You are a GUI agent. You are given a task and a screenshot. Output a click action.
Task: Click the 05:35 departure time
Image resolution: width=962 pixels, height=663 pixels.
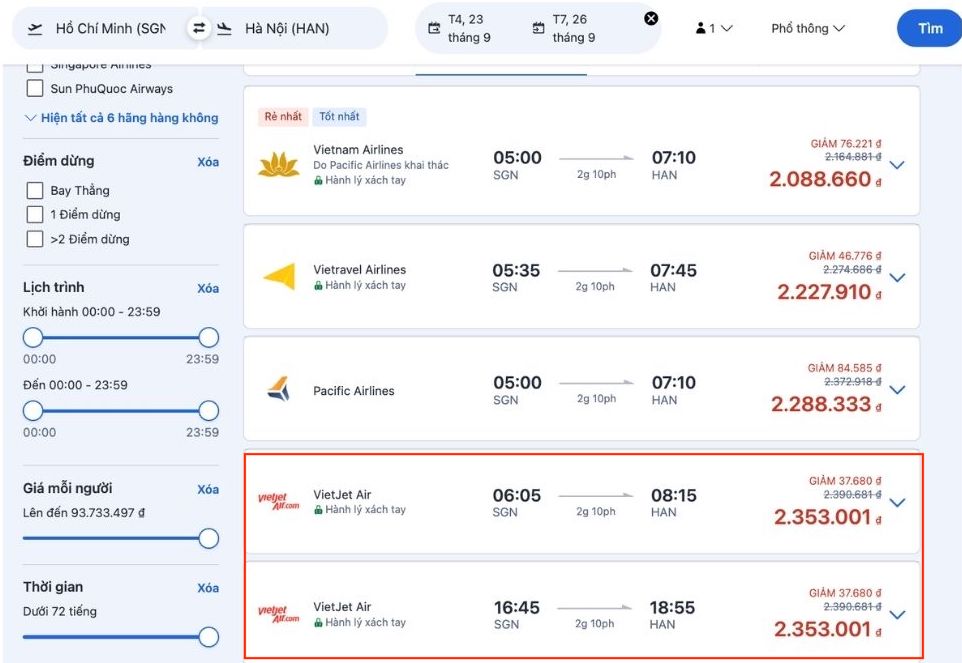[516, 270]
